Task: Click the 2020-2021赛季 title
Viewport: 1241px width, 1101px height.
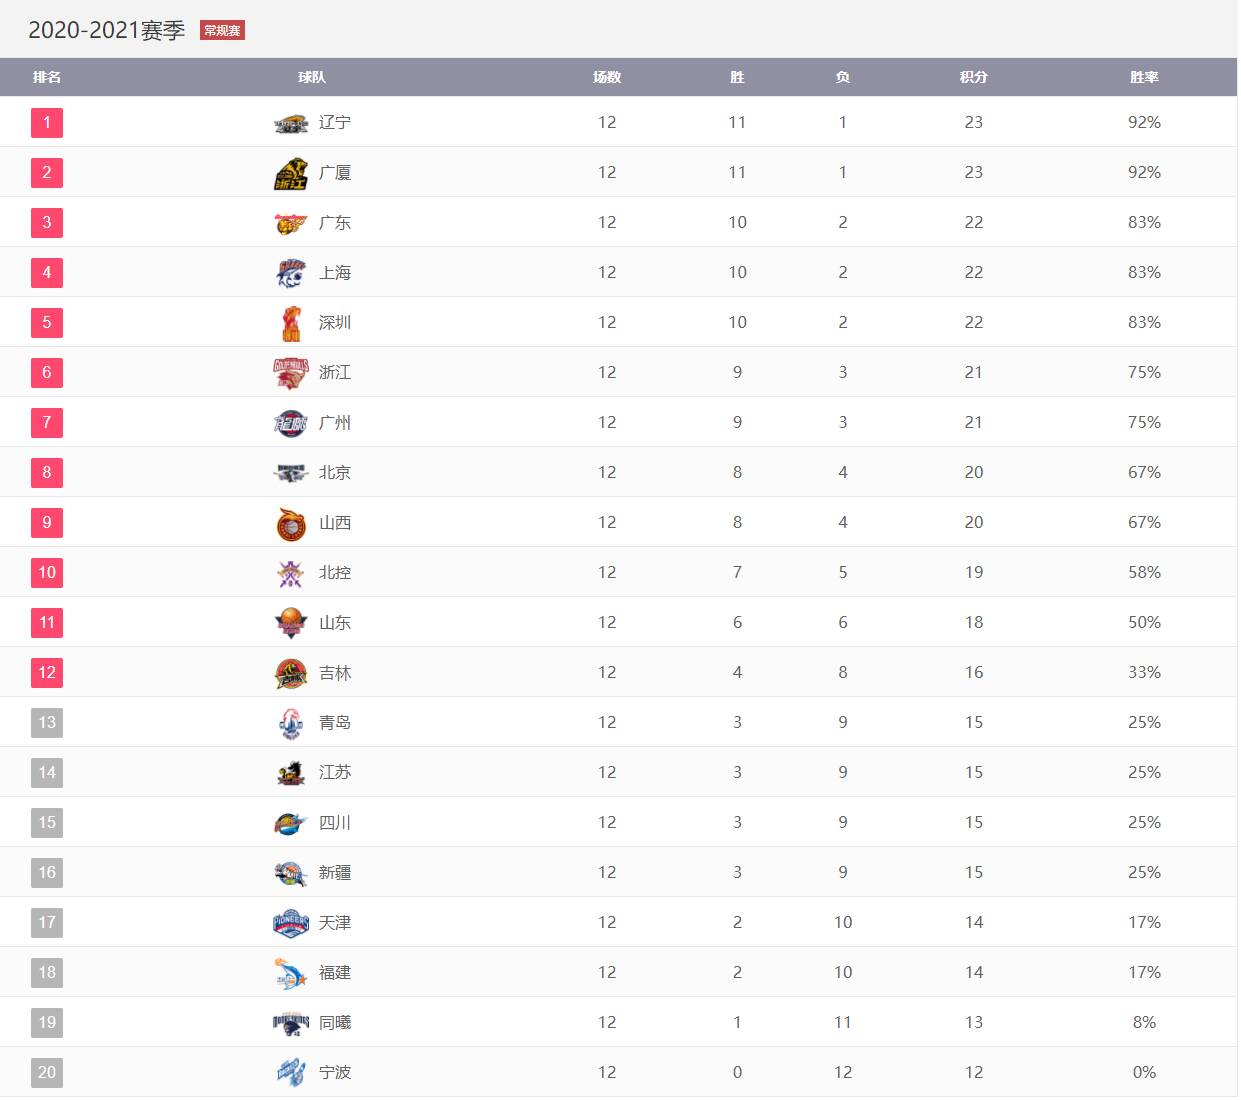Action: (x=107, y=30)
